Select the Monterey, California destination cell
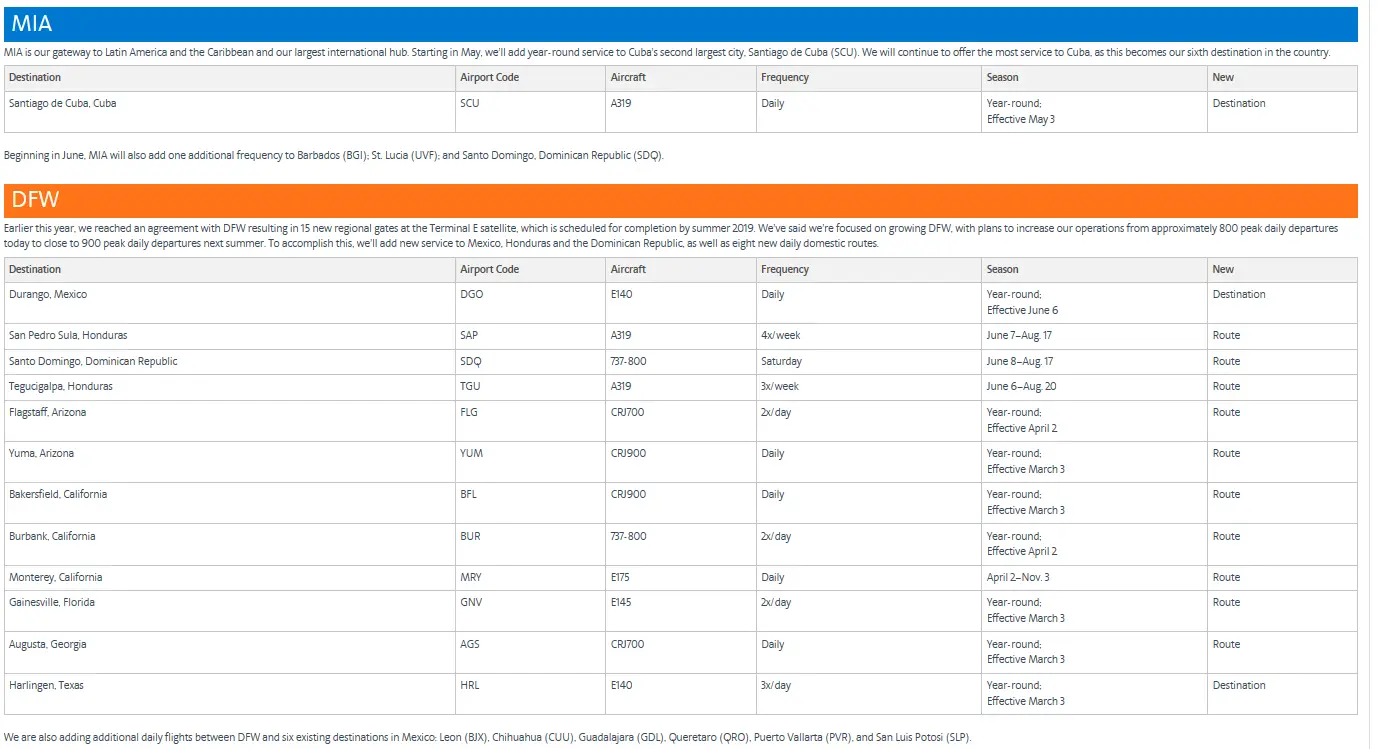 point(56,578)
